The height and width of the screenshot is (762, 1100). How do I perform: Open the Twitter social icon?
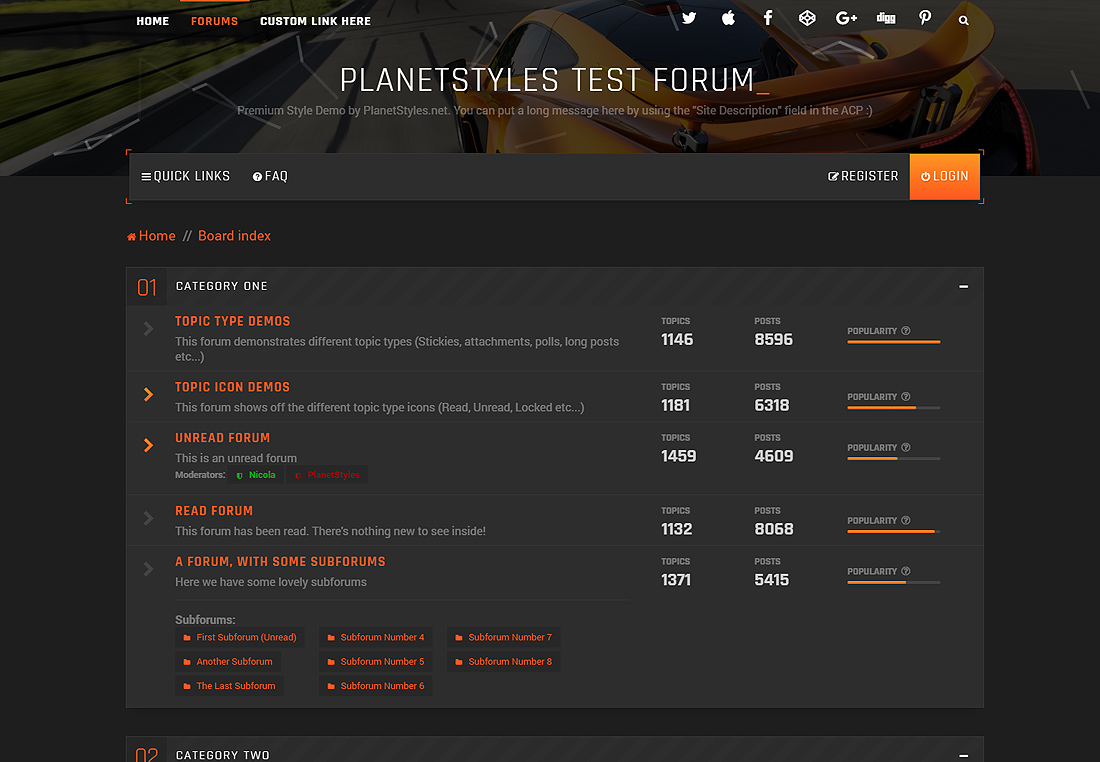[x=689, y=18]
